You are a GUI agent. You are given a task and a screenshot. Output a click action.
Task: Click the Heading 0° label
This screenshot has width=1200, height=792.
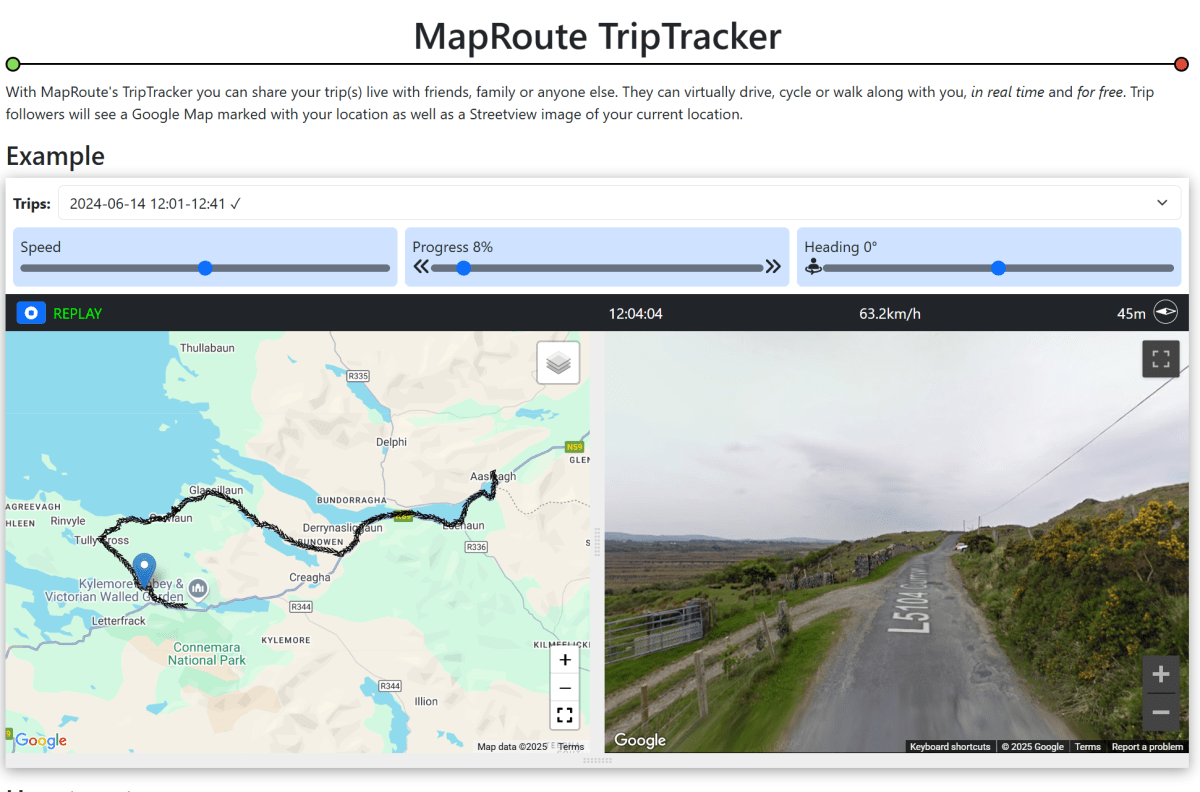[x=840, y=247]
